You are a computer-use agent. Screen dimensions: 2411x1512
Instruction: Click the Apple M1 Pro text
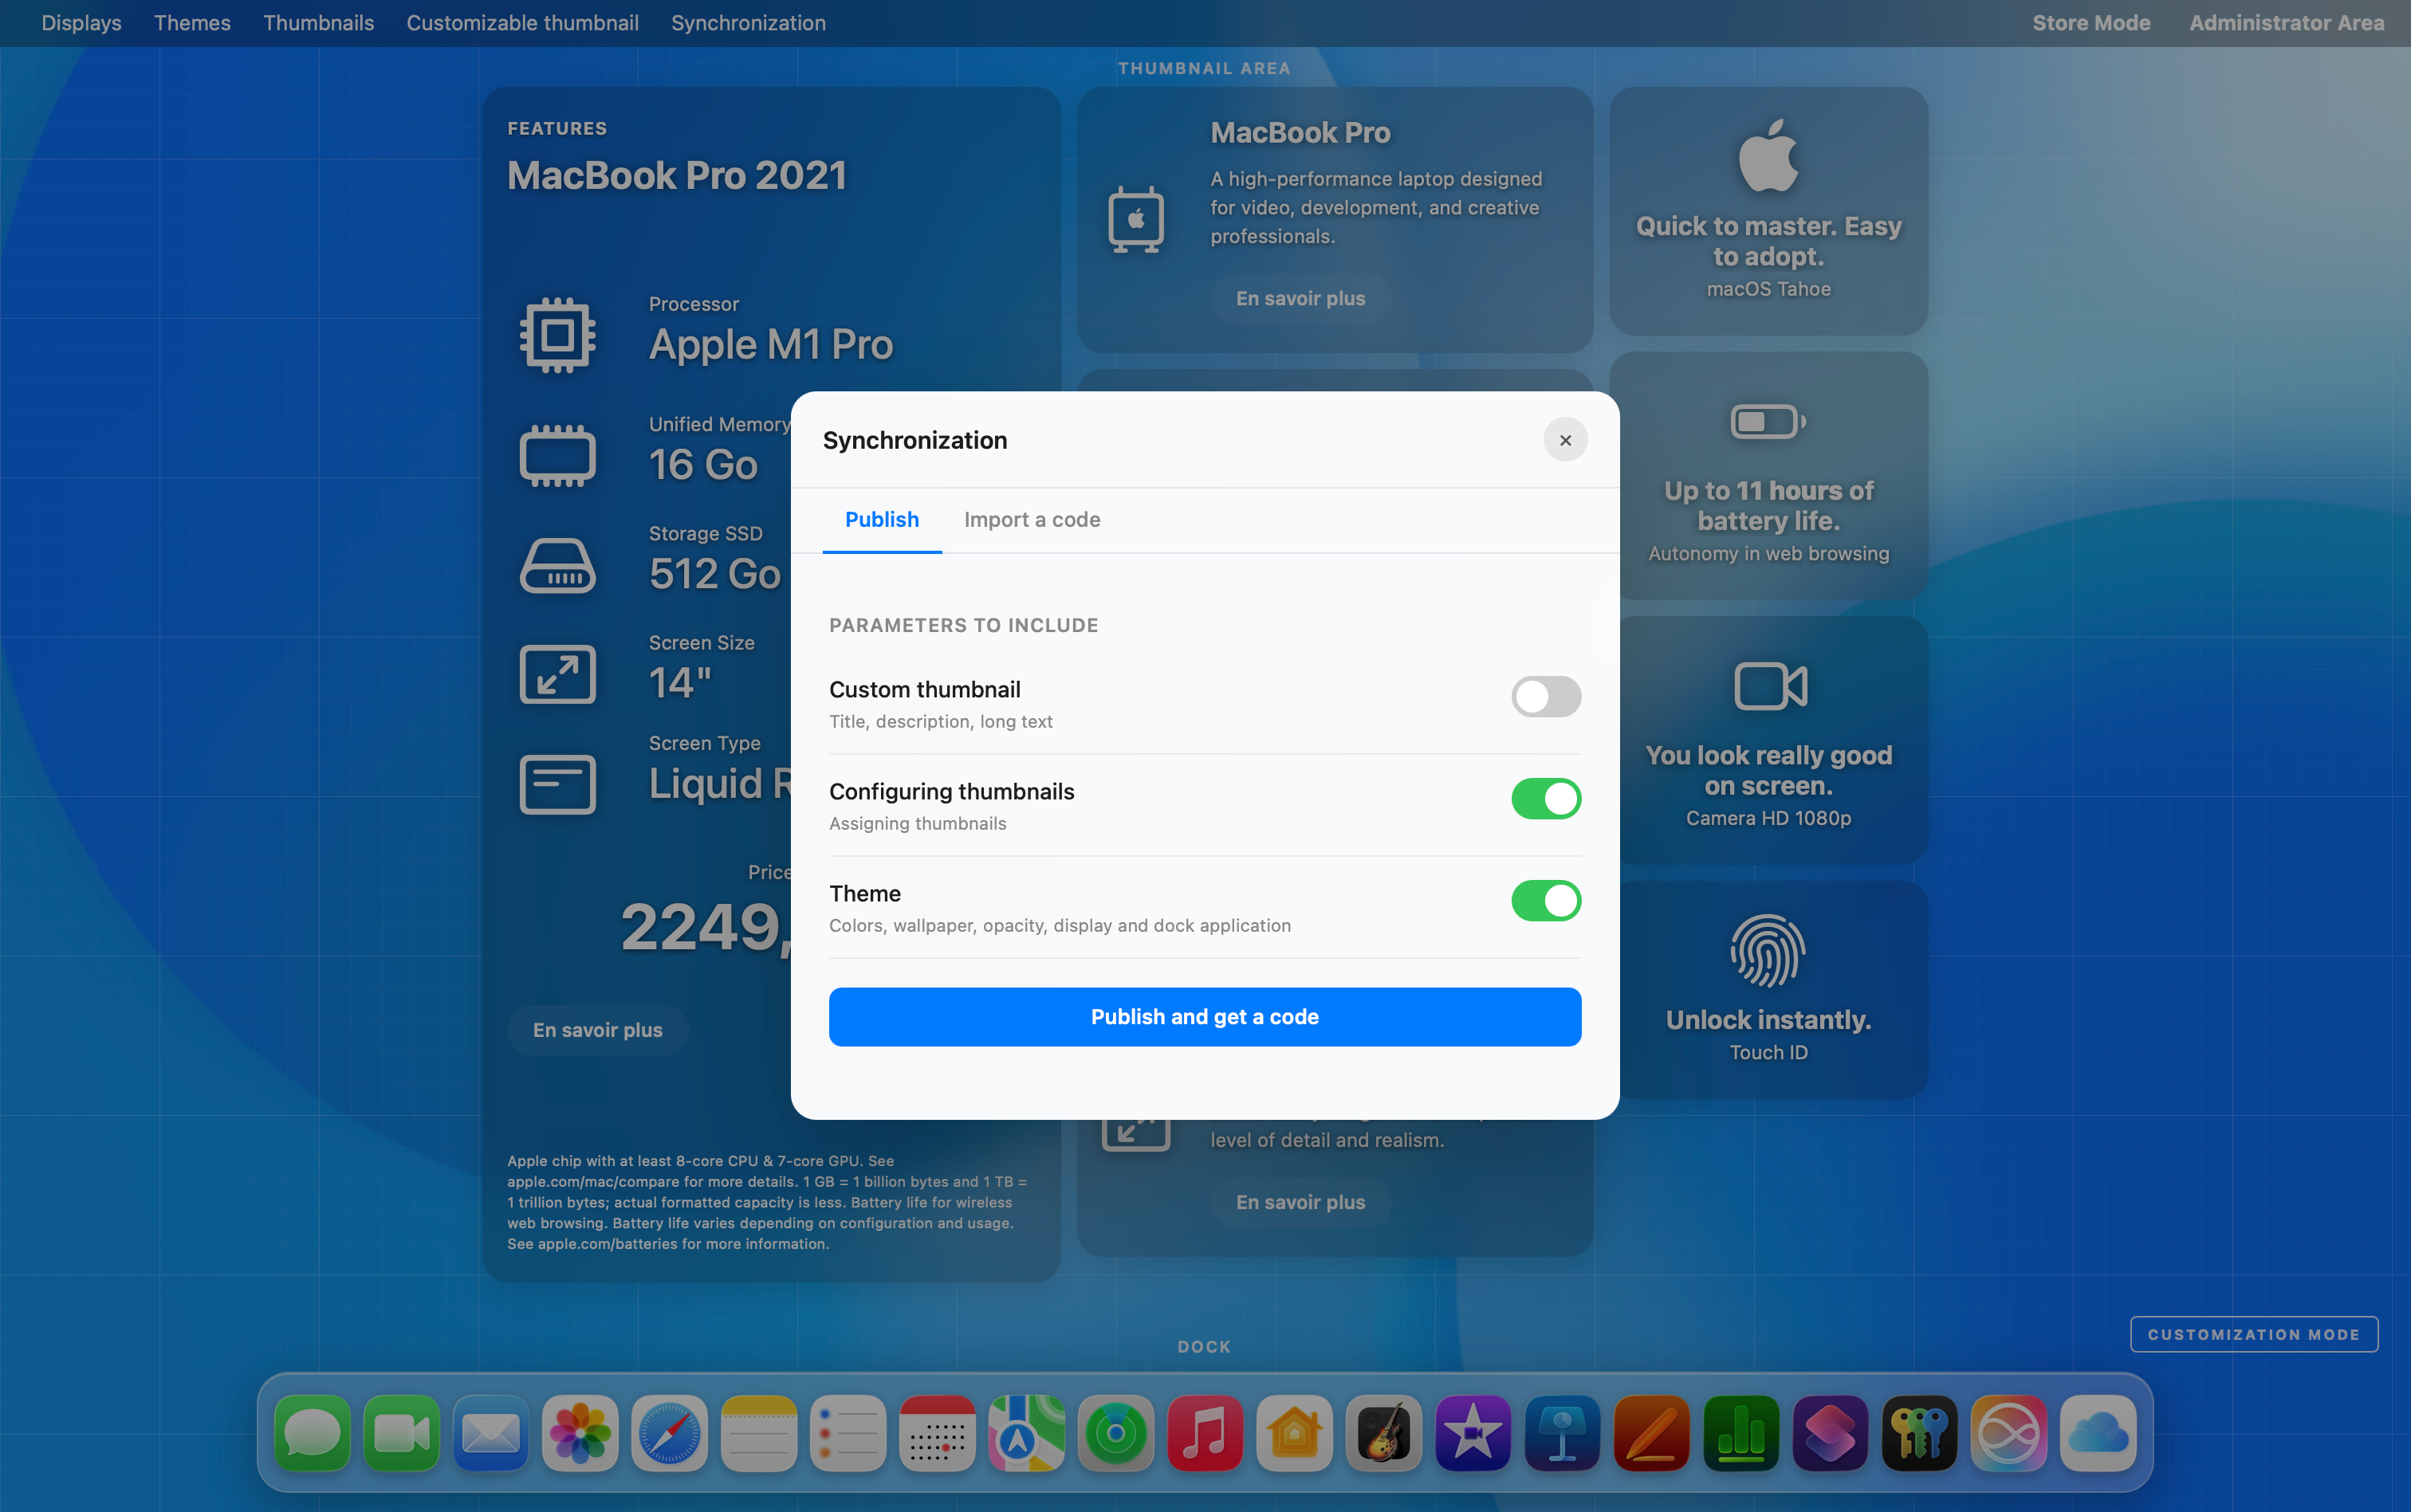[771, 345]
